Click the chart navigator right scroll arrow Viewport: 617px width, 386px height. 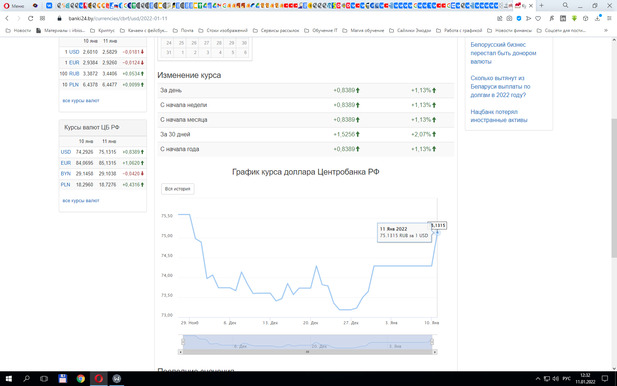tap(434, 352)
